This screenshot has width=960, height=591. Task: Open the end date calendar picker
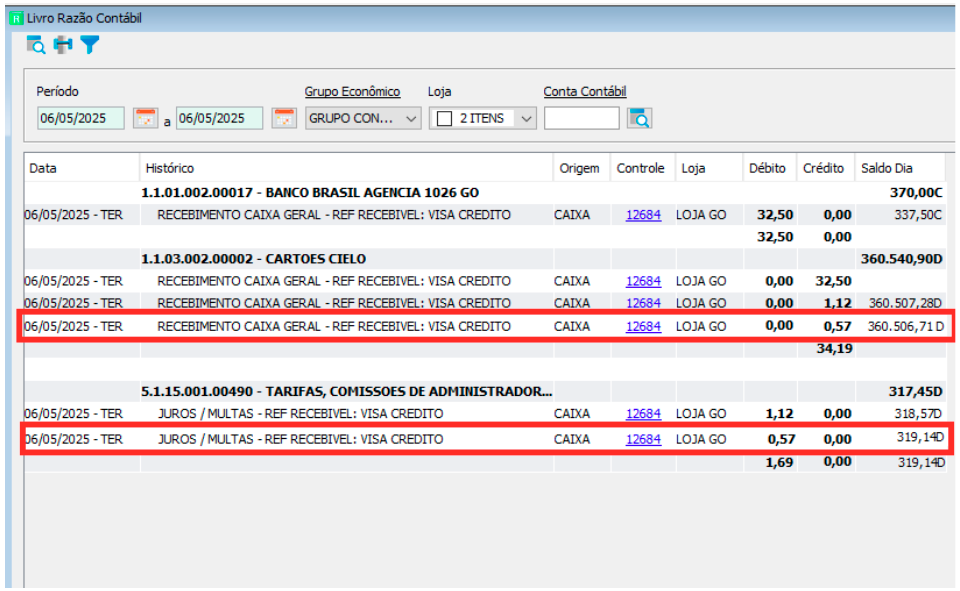tap(284, 118)
